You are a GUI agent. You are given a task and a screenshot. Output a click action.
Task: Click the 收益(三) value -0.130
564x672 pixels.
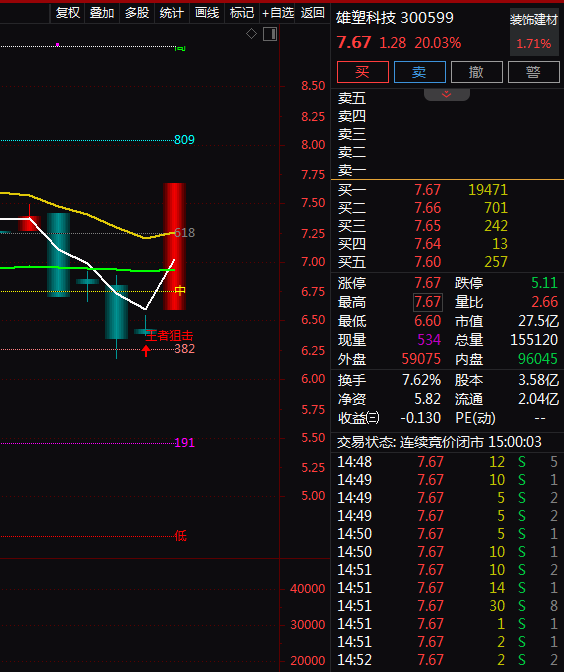[420, 418]
